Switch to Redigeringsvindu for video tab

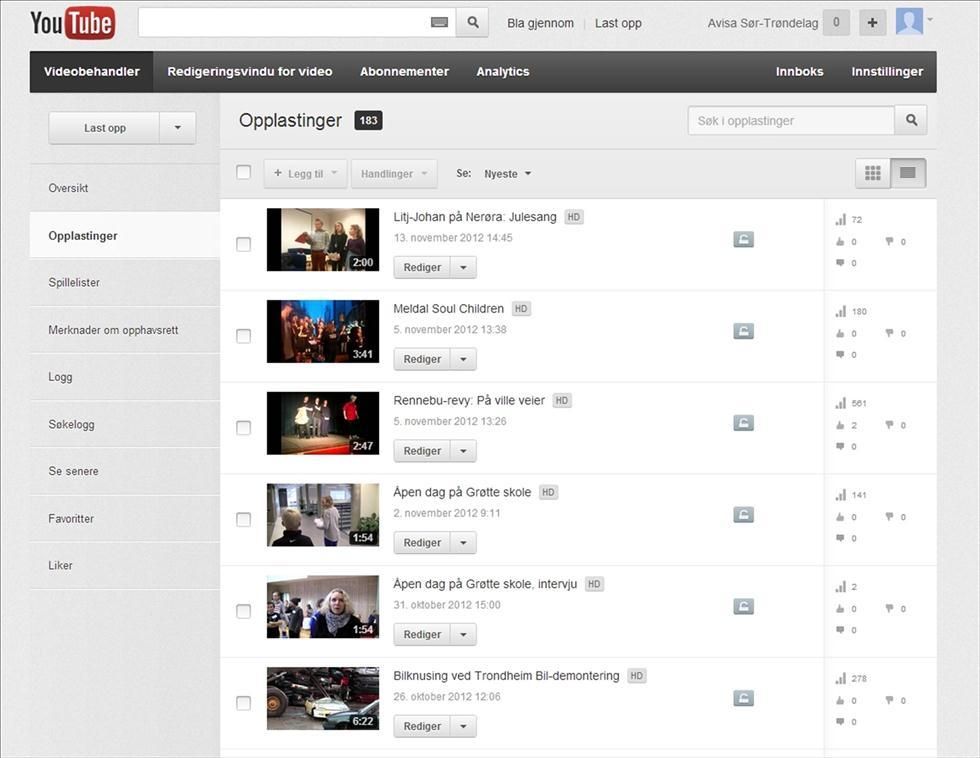[248, 71]
